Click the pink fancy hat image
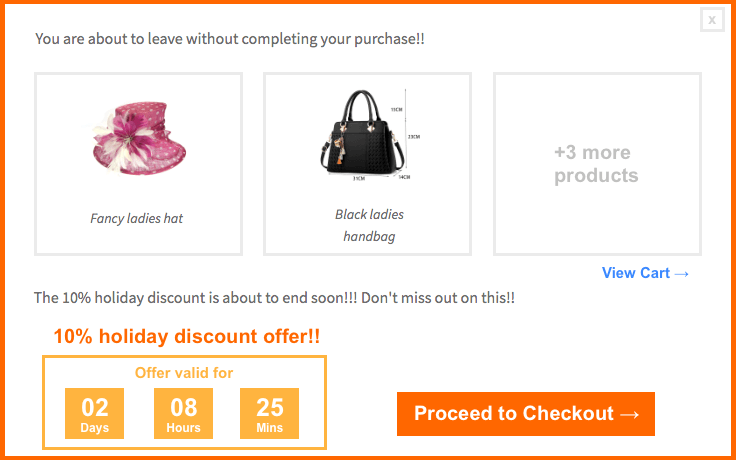 click(138, 140)
